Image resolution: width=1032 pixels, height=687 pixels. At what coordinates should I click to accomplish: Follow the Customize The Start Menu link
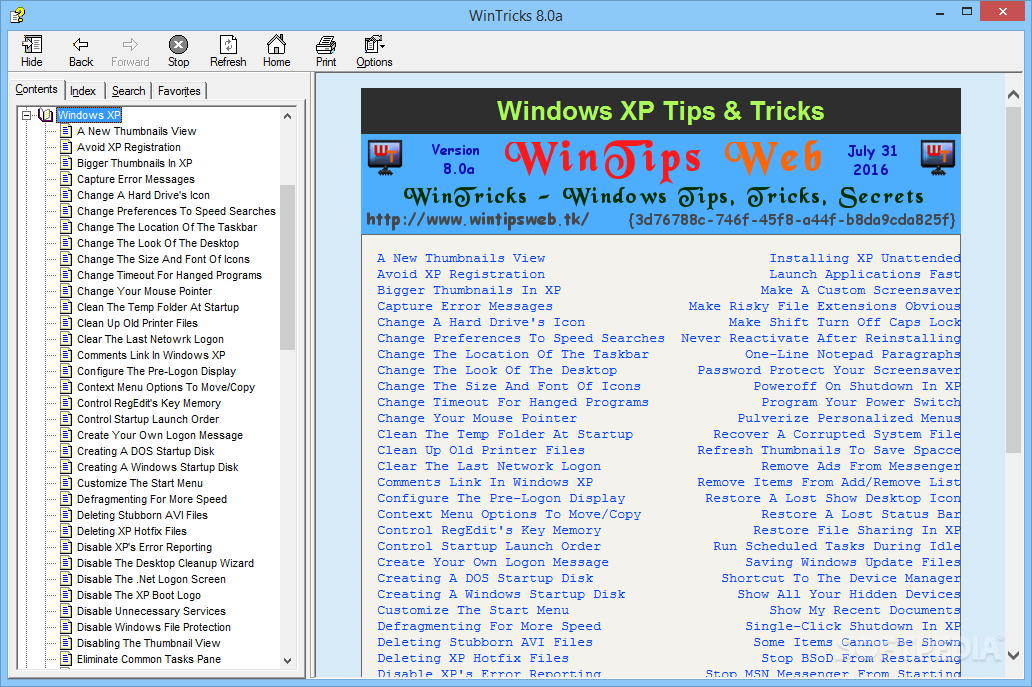click(473, 610)
